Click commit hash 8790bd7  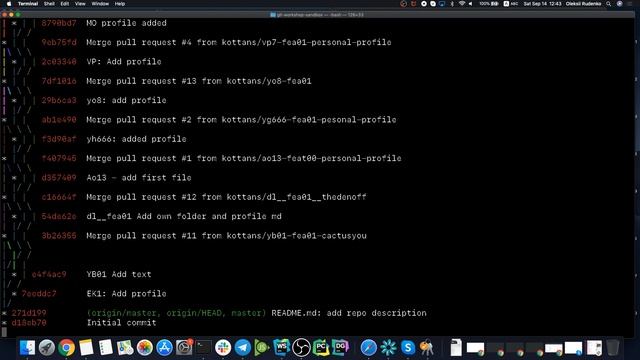tap(59, 23)
